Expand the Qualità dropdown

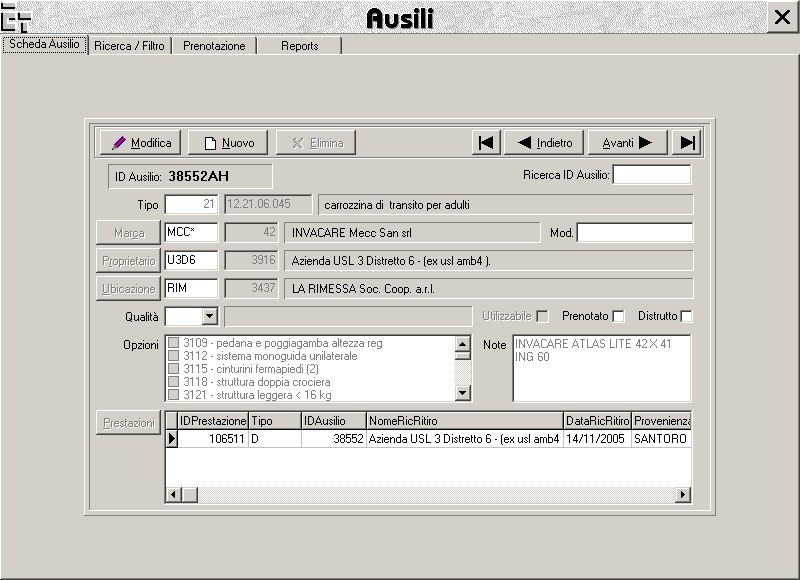(209, 316)
